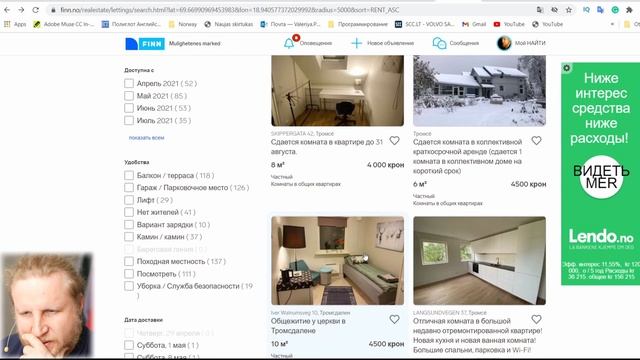The height and width of the screenshot is (360, 640).
Task: Open the listing Отличная комната в большой квартире
Action: [x=478, y=336]
